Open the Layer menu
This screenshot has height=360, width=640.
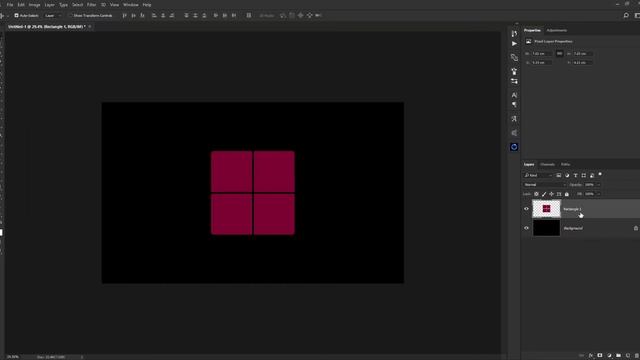point(49,5)
